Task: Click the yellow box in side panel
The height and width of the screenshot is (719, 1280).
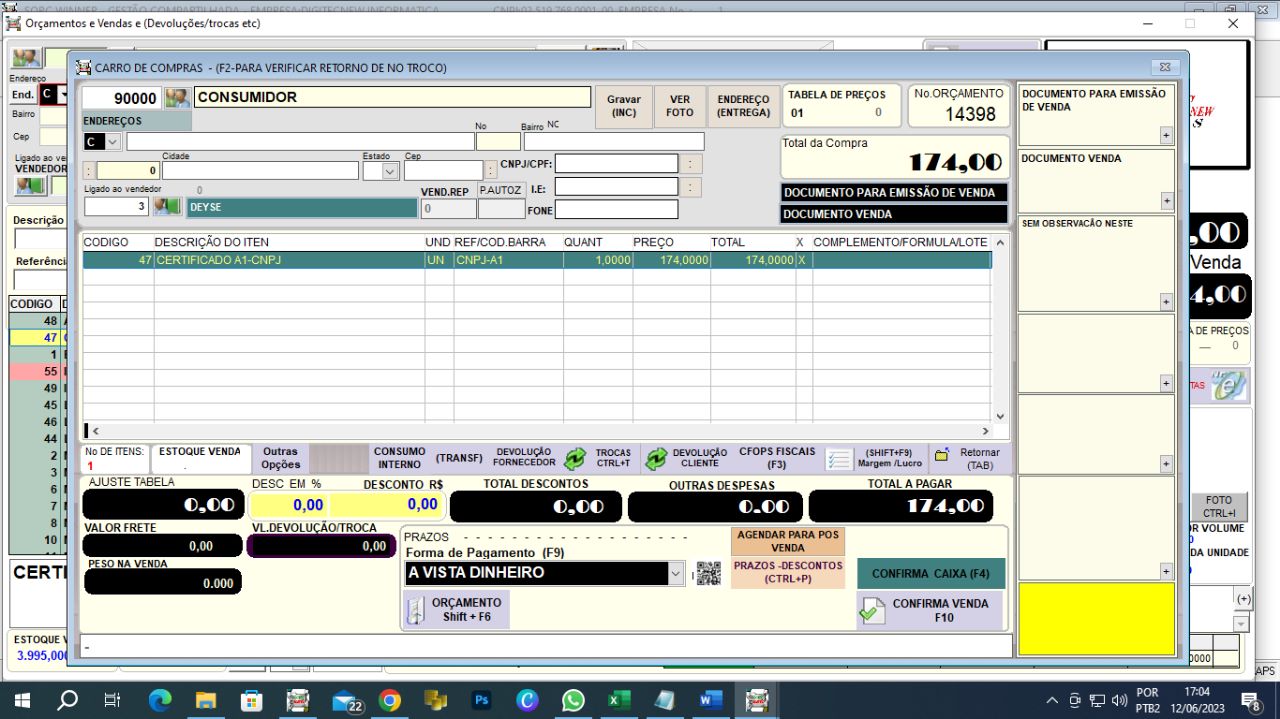Action: click(1096, 619)
